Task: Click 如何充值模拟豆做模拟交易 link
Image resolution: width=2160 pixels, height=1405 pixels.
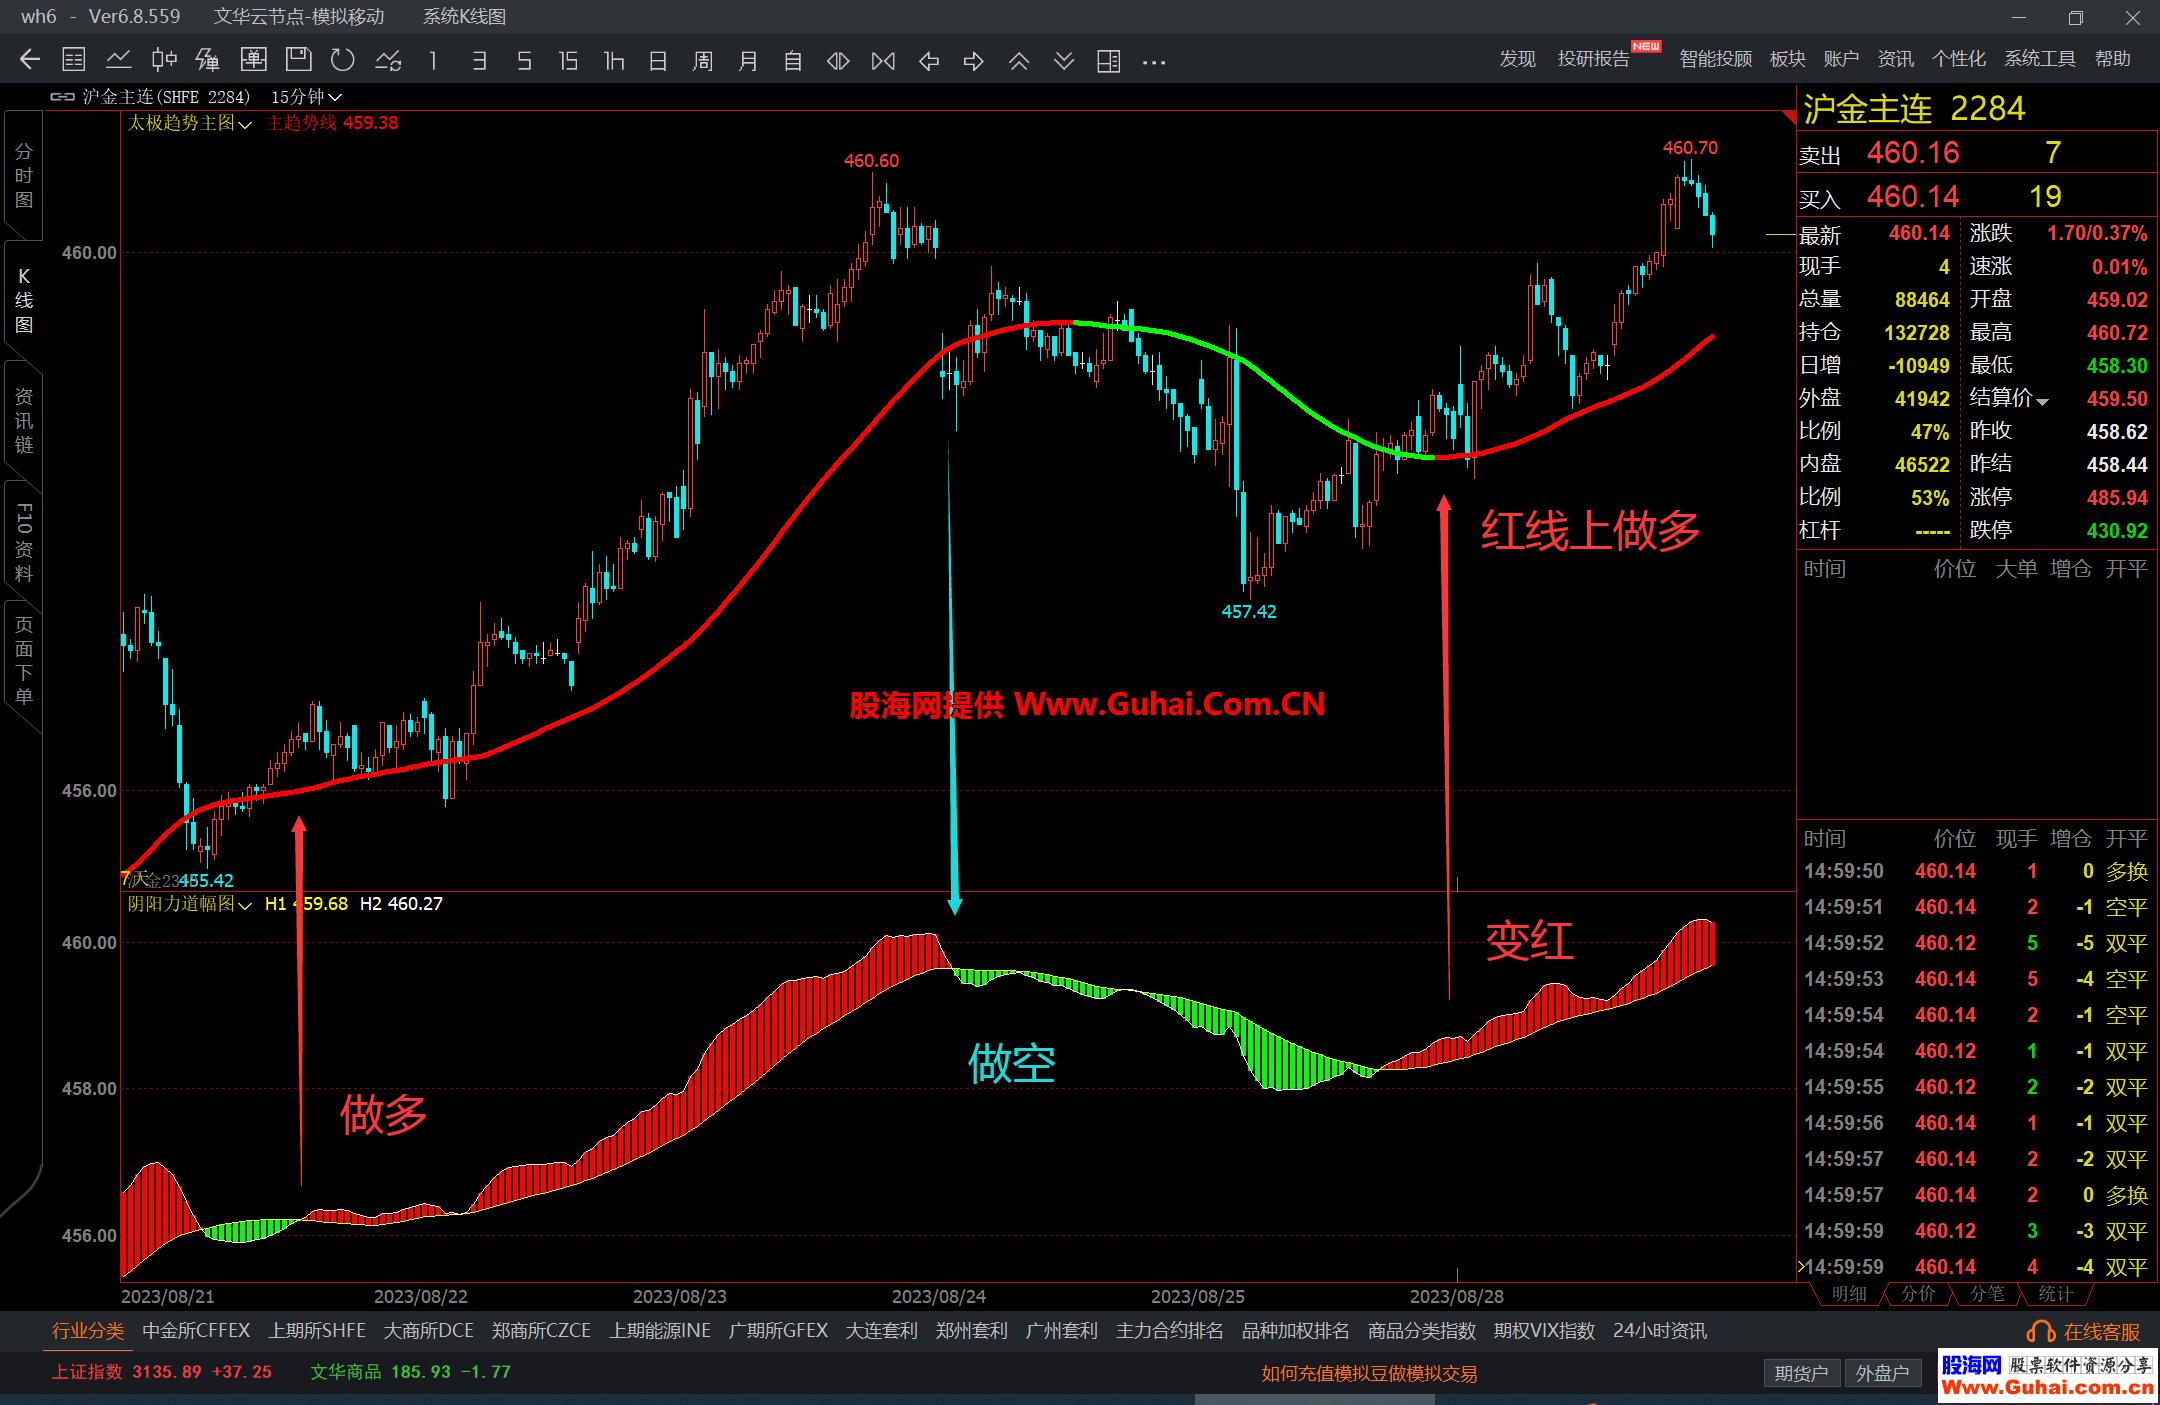Action: point(1368,1373)
